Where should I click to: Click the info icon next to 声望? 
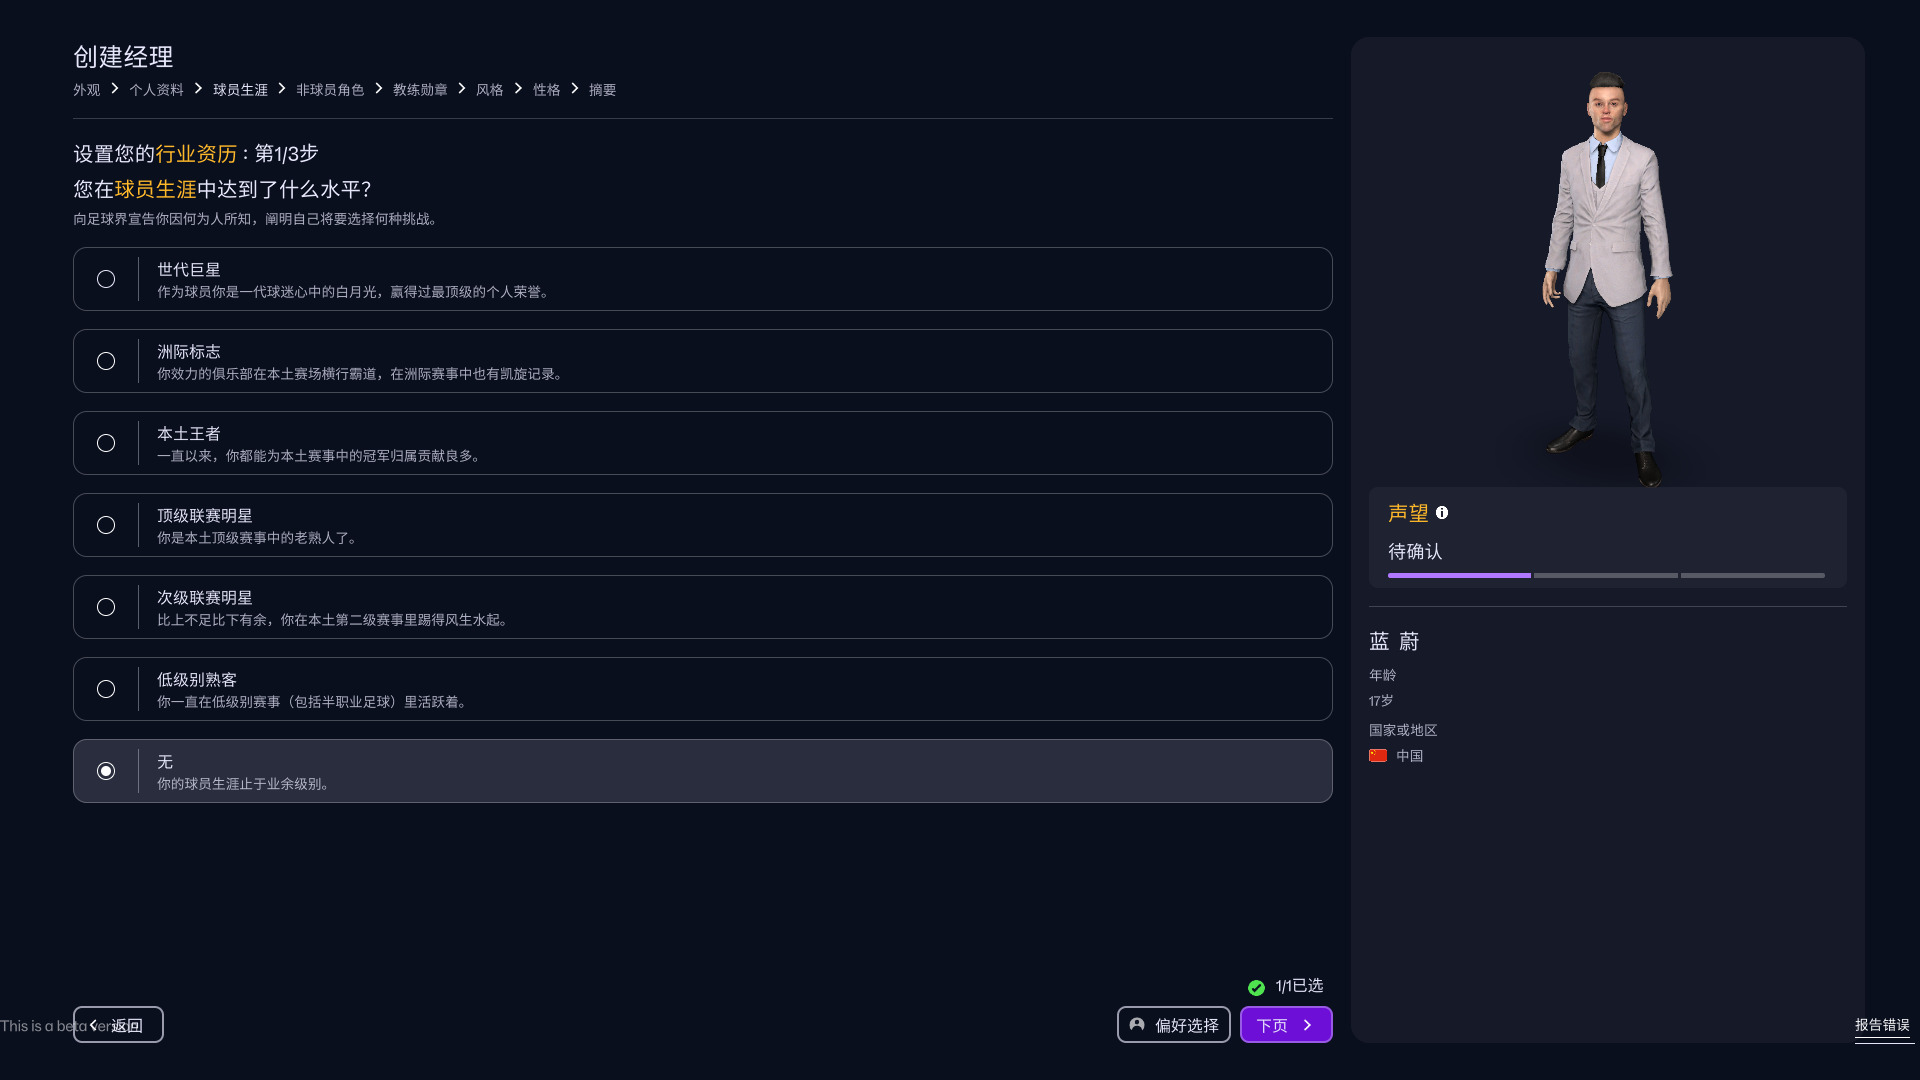click(x=1442, y=513)
